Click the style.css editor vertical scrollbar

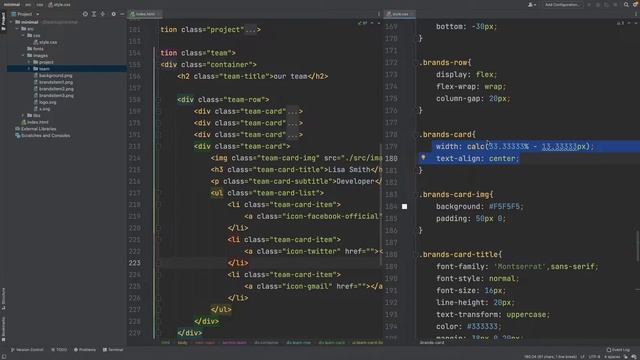point(638,246)
